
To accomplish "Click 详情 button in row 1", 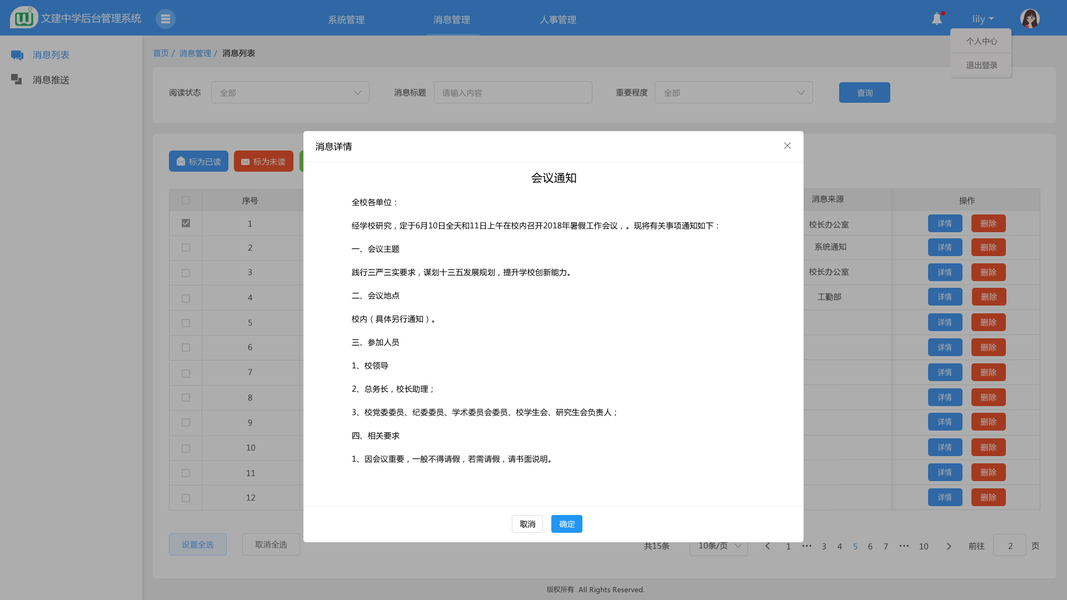I will [x=945, y=223].
